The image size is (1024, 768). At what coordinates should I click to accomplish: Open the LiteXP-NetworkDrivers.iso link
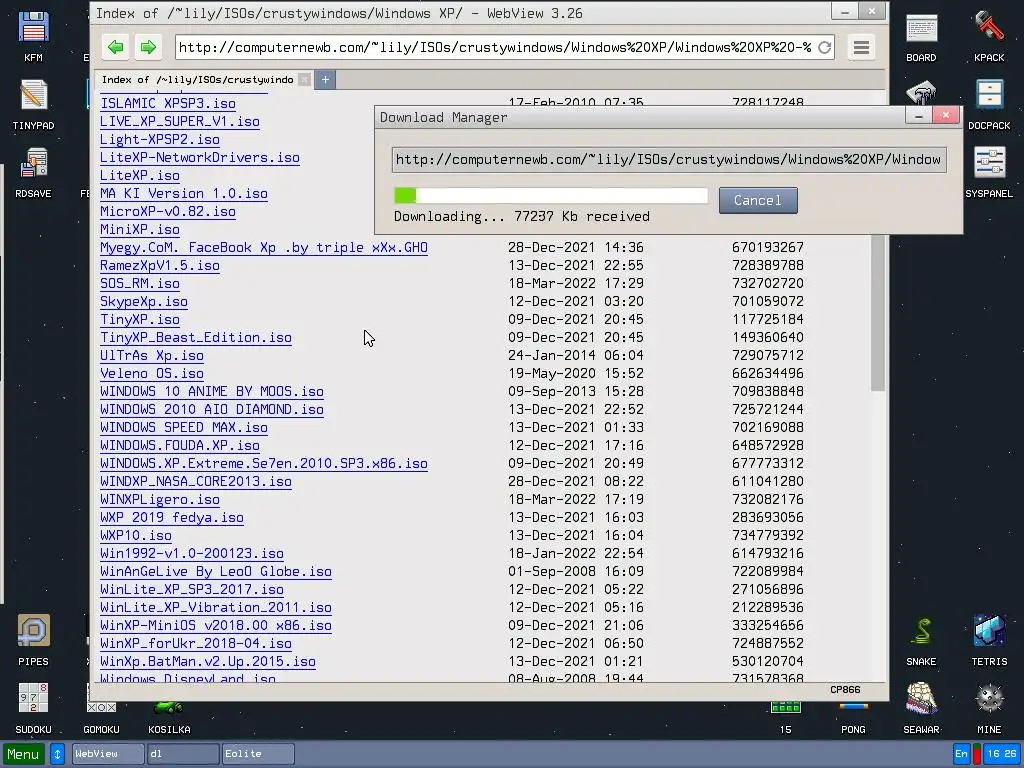(x=200, y=157)
